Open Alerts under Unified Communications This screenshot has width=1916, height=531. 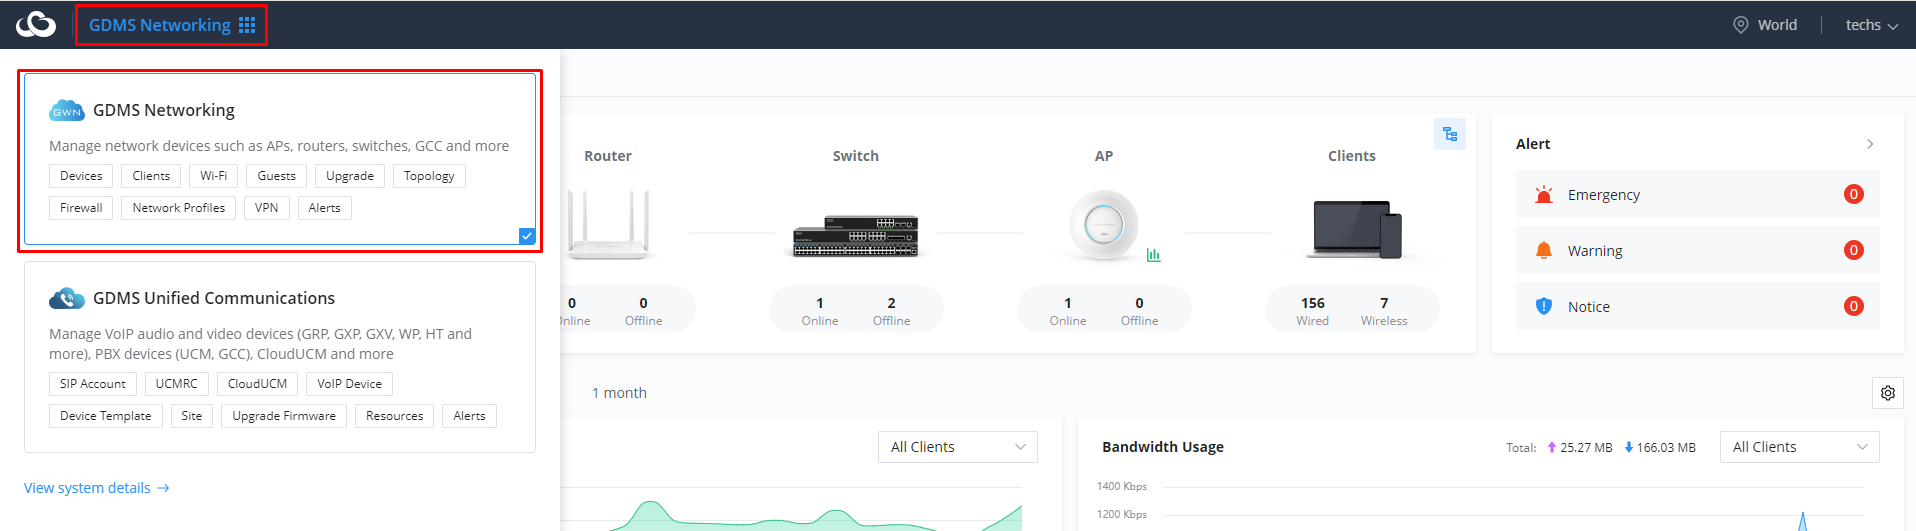click(469, 416)
